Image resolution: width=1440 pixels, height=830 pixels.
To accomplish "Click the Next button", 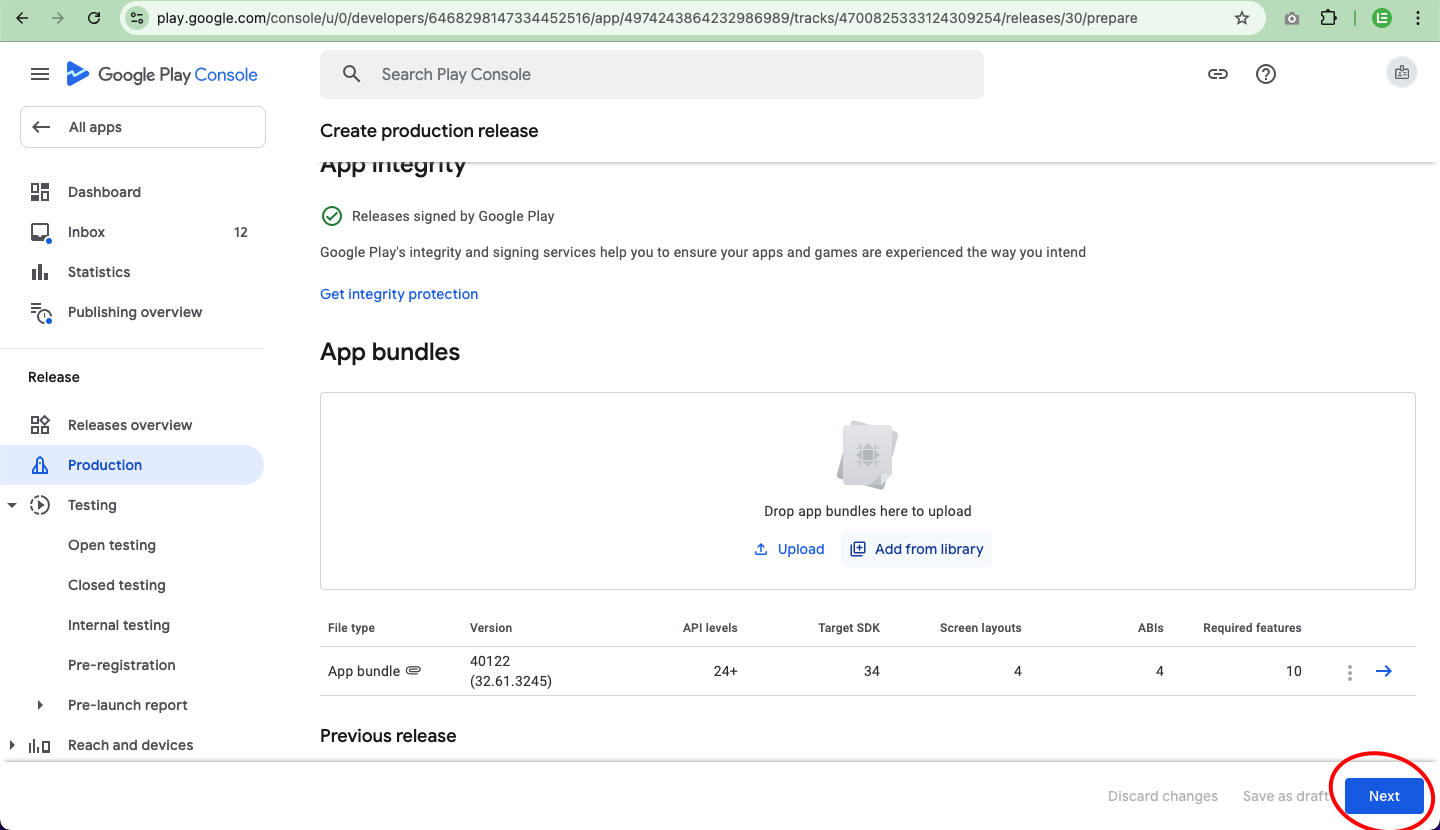I will (1384, 796).
